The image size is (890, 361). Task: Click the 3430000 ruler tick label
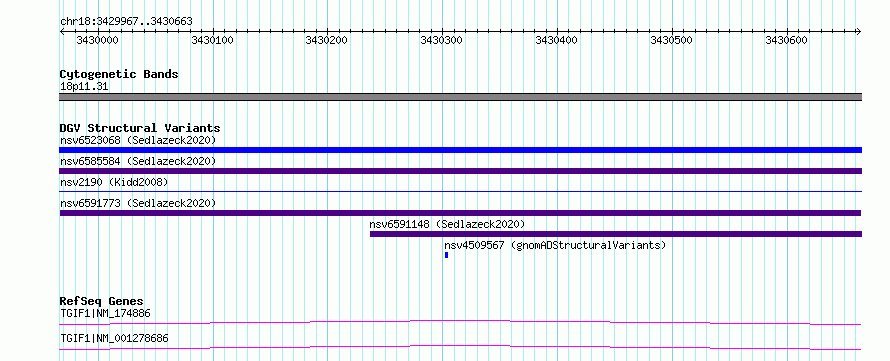click(97, 40)
